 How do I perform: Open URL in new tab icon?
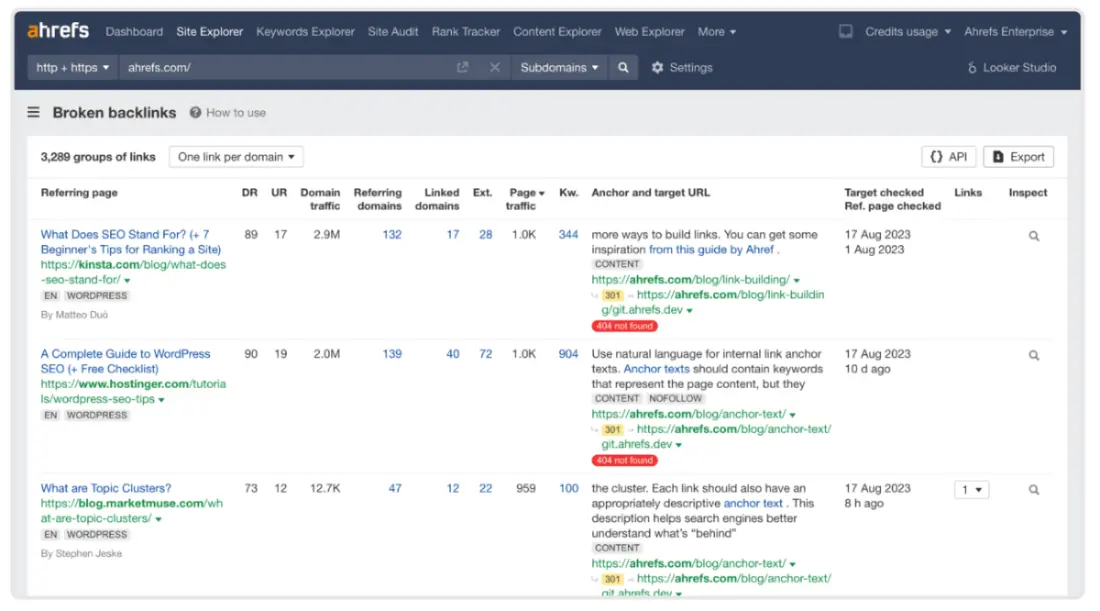462,67
